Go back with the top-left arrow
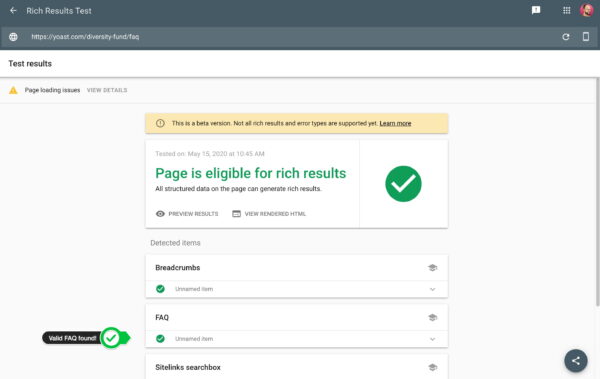600x379 pixels. (13, 11)
